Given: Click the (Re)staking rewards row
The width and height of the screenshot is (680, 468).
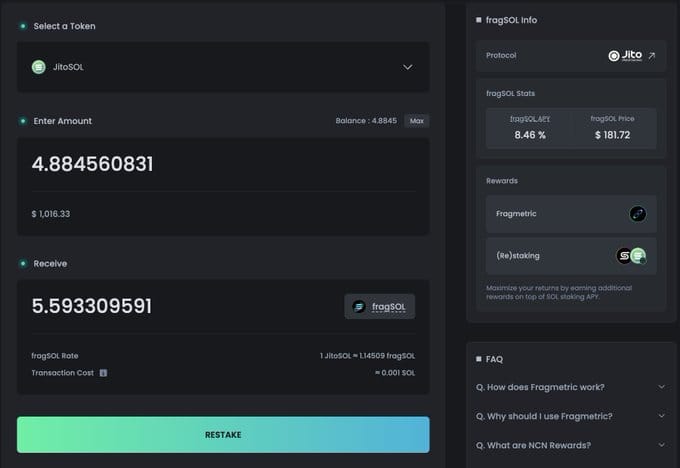Looking at the screenshot, I should [x=571, y=256].
